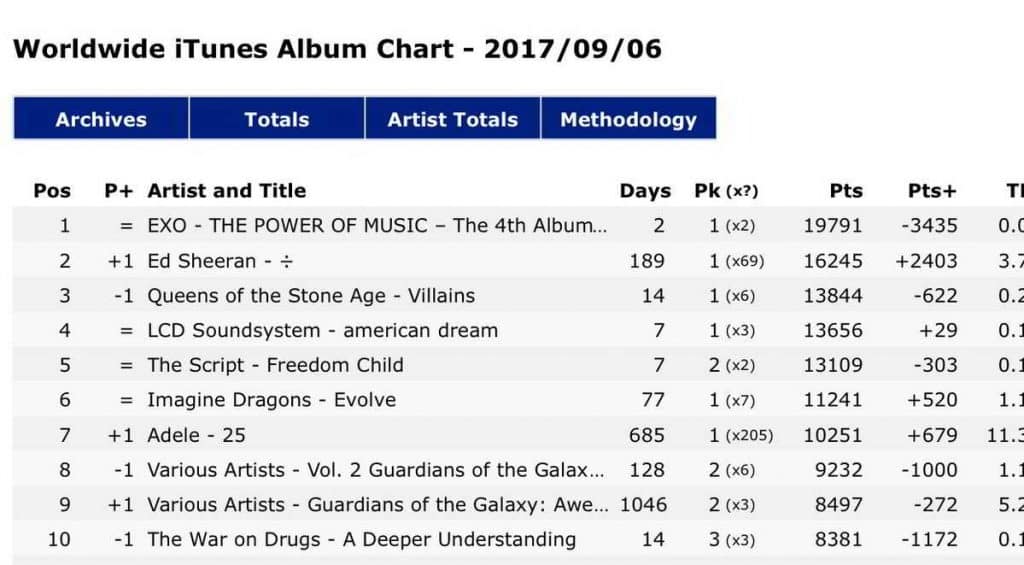This screenshot has height=565, width=1024.
Task: Open the Artist Totals tab
Action: [x=453, y=119]
